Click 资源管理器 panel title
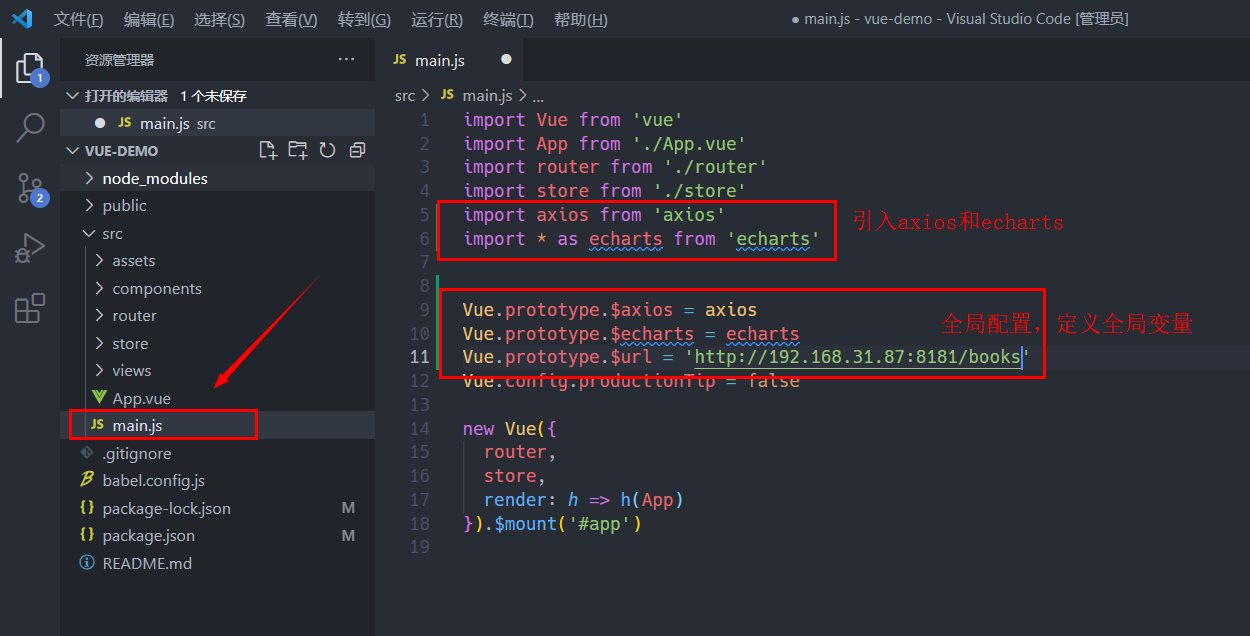The height and width of the screenshot is (636, 1250). click(x=119, y=60)
